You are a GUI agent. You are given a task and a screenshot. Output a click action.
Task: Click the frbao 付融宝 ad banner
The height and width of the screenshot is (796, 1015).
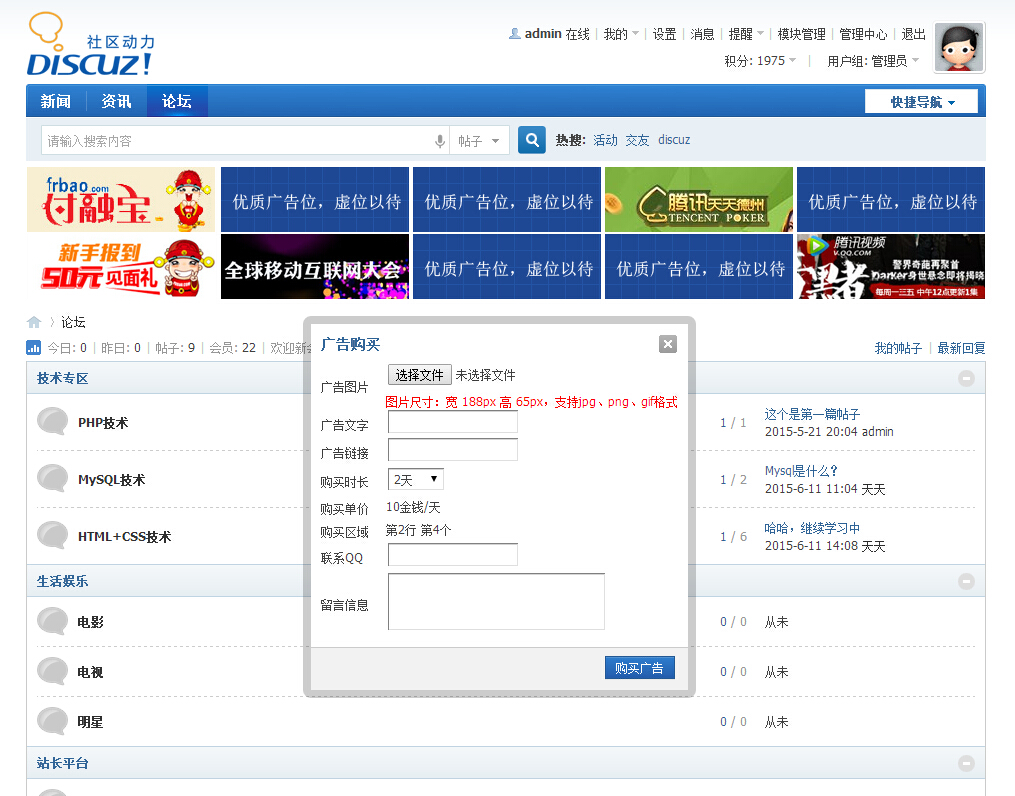click(120, 199)
